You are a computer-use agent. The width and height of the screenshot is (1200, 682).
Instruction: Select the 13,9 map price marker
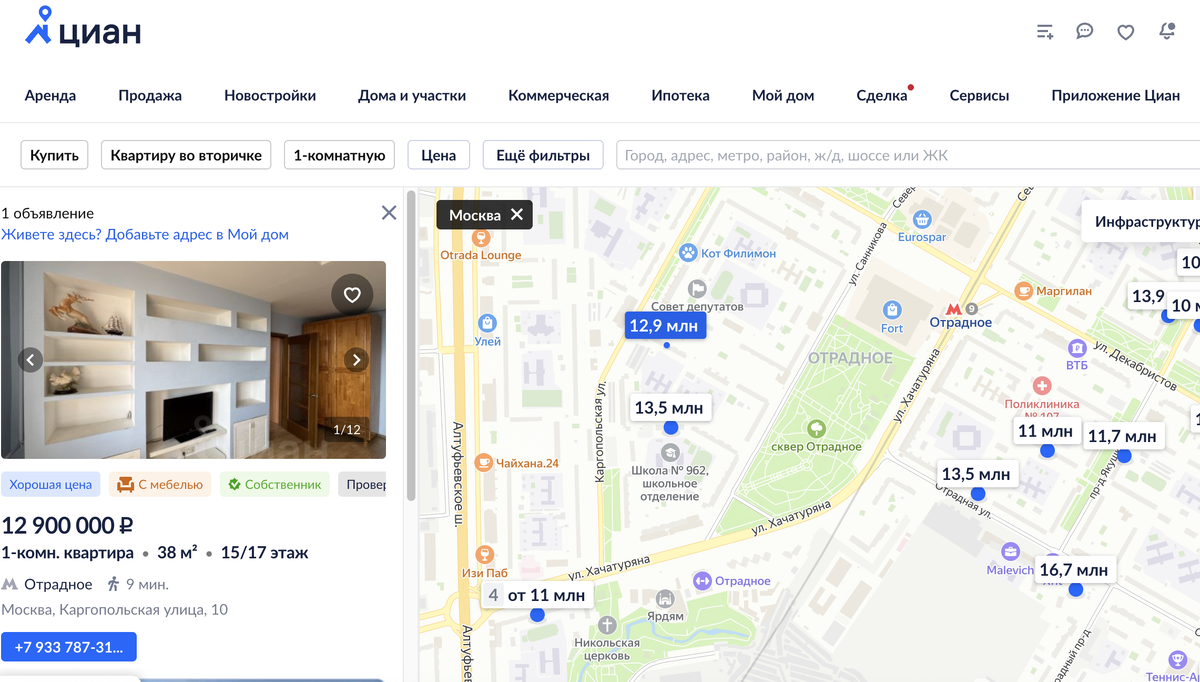point(1148,297)
